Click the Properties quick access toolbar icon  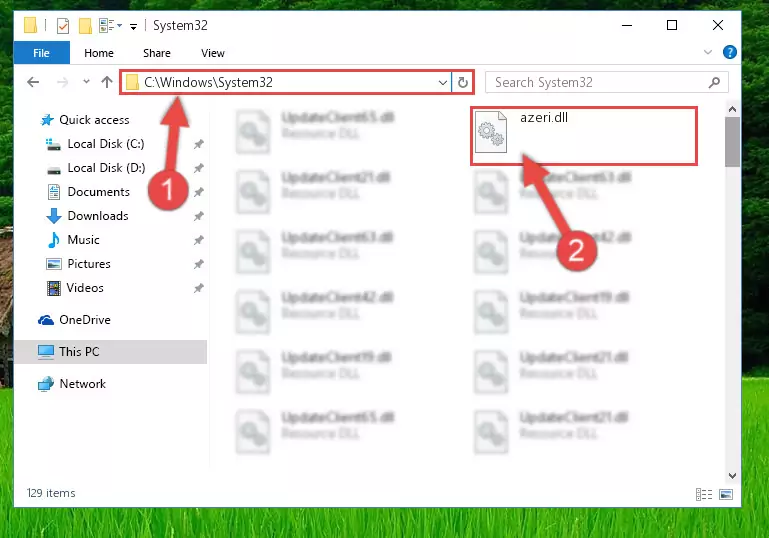click(63, 26)
